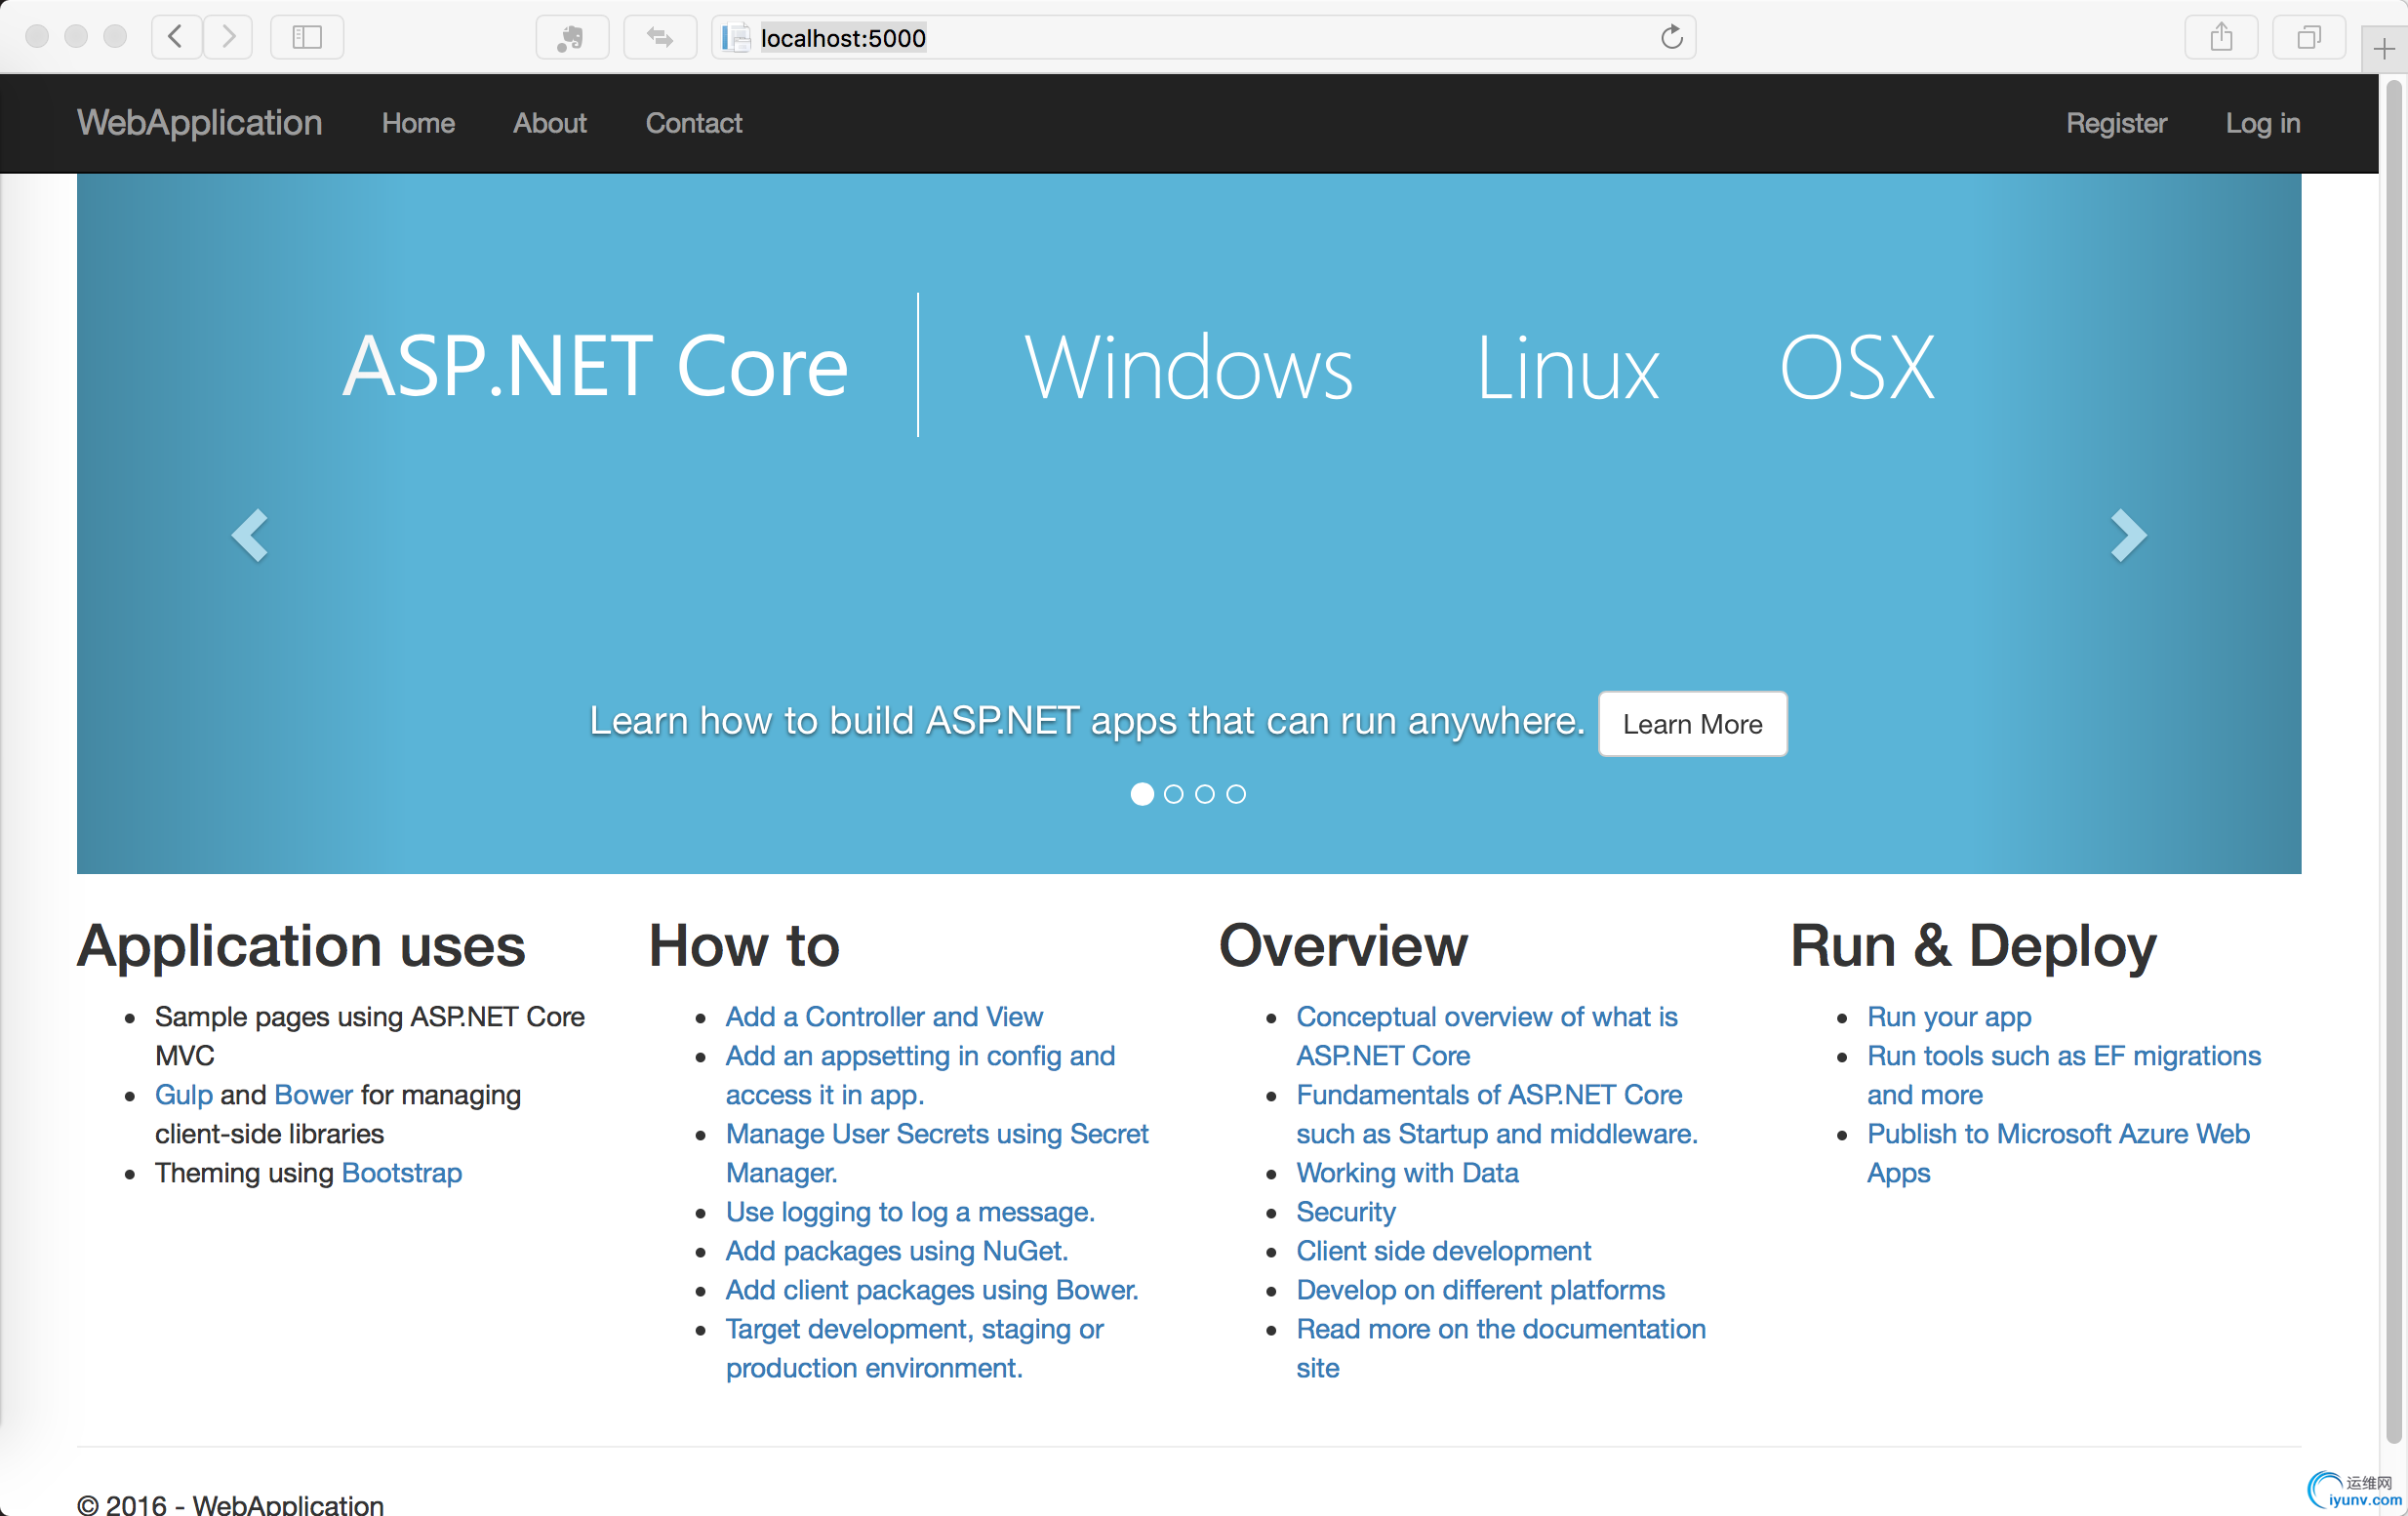Open the Gulp link
This screenshot has width=2408, height=1516.
(184, 1094)
